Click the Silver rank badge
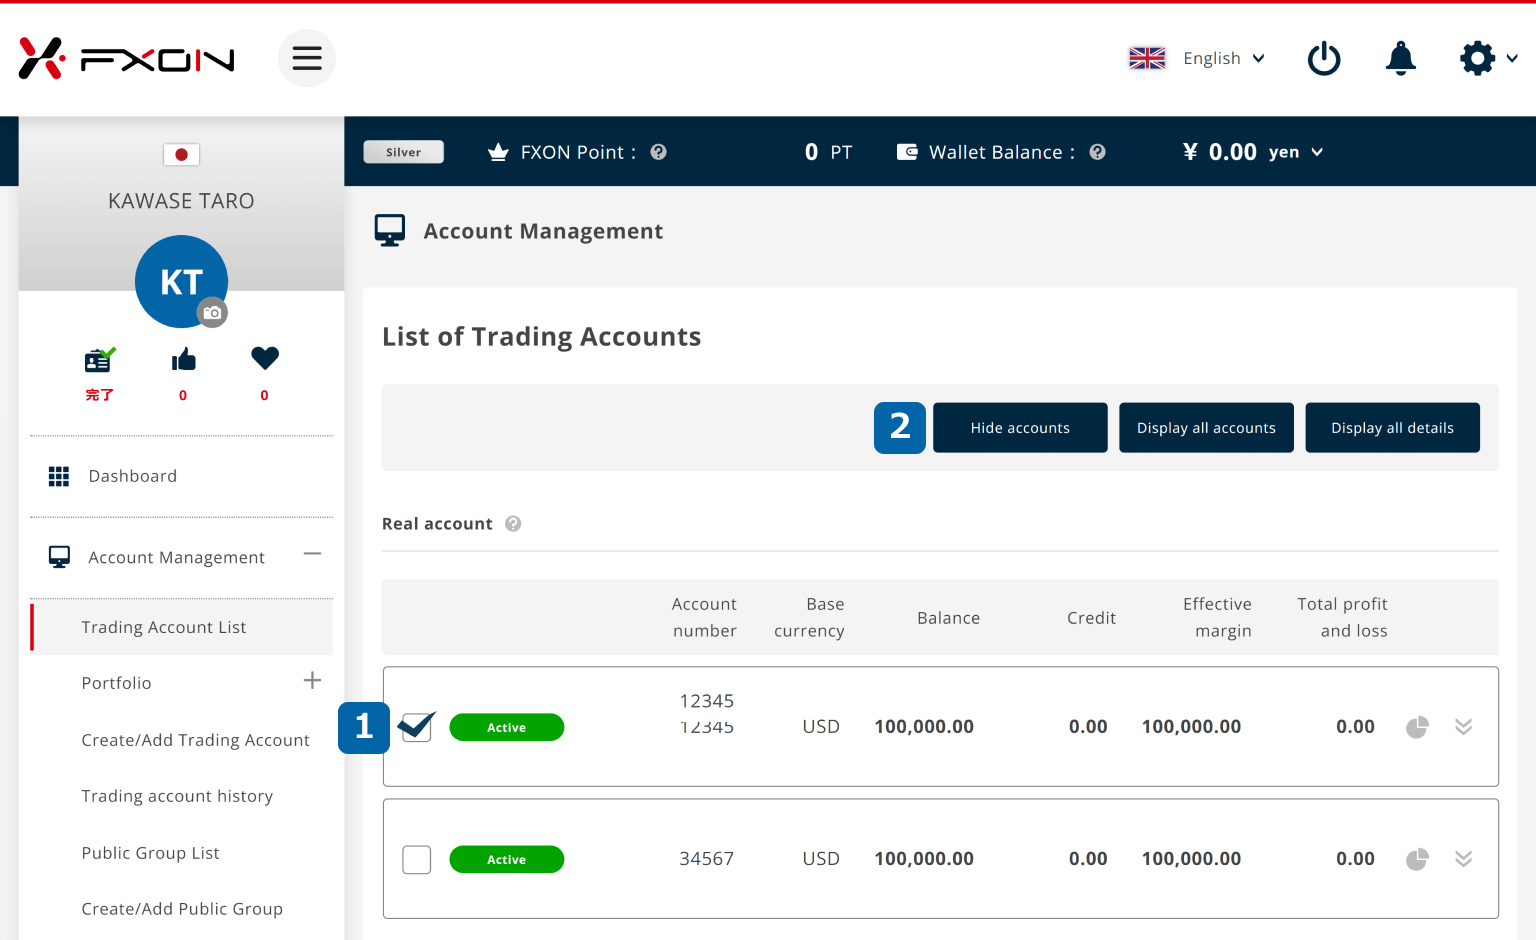This screenshot has height=940, width=1536. pyautogui.click(x=404, y=152)
